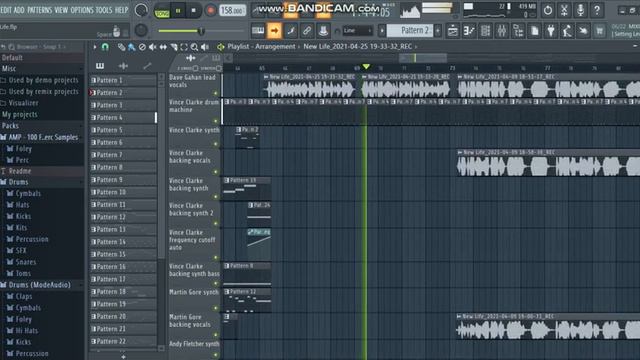The height and width of the screenshot is (360, 640).
Task: Select the playlist Slice tool
Action: (174, 47)
